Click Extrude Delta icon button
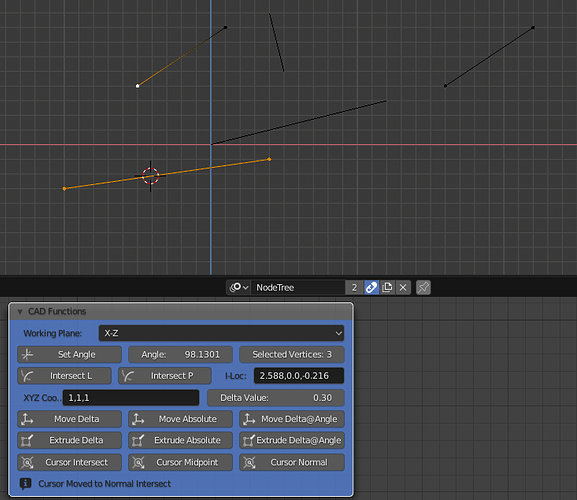 pos(70,440)
